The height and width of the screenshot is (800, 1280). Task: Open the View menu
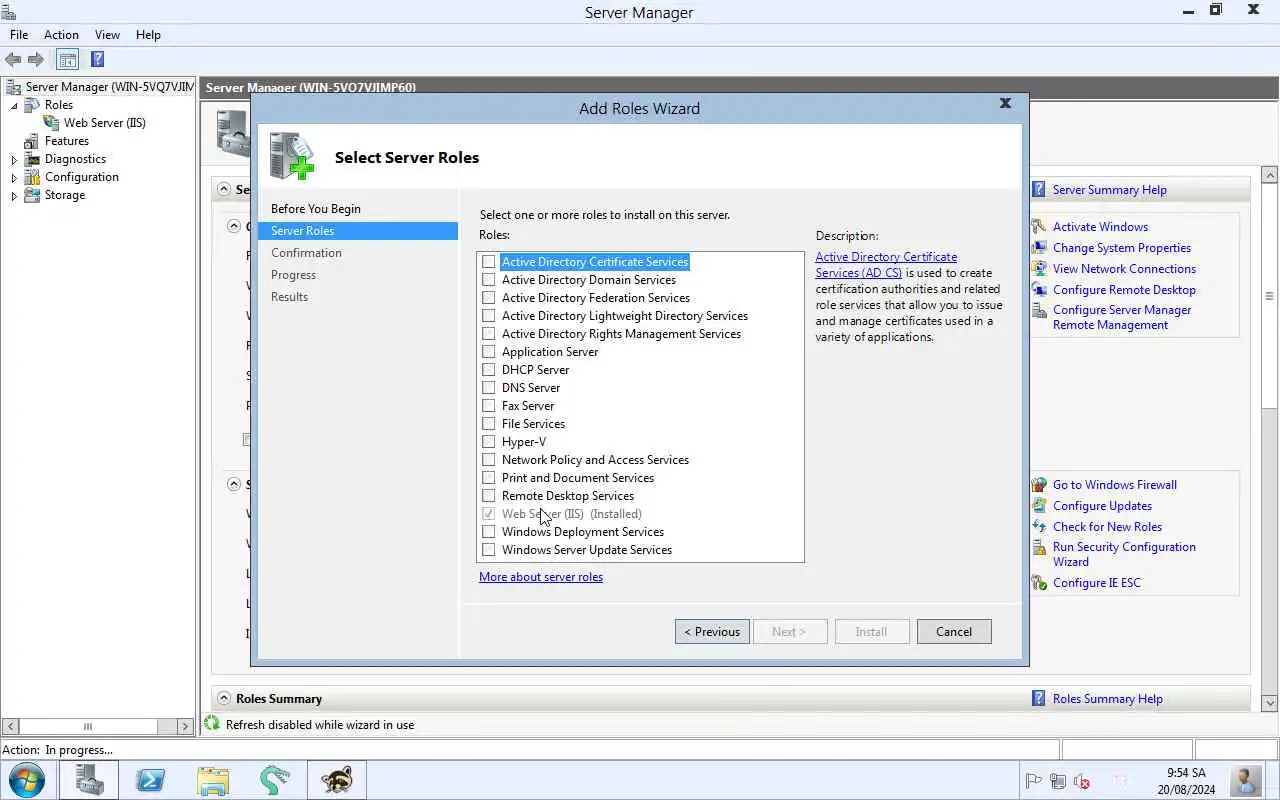[x=107, y=35]
